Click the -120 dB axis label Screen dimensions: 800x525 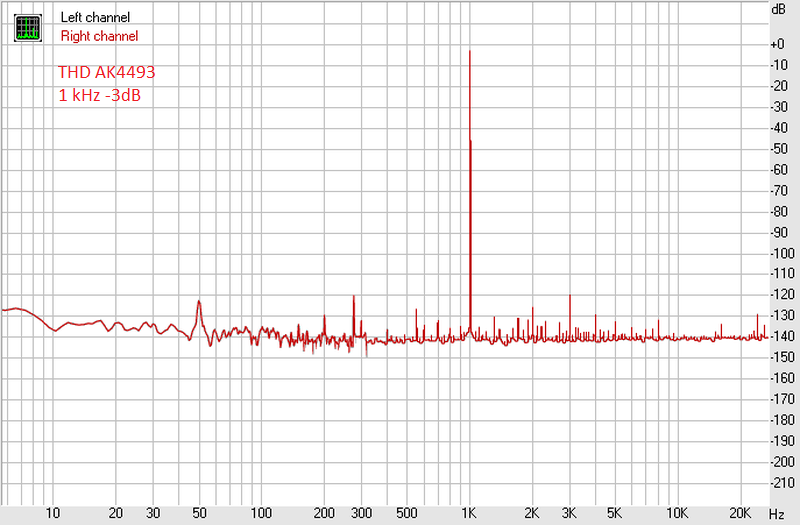pos(782,295)
